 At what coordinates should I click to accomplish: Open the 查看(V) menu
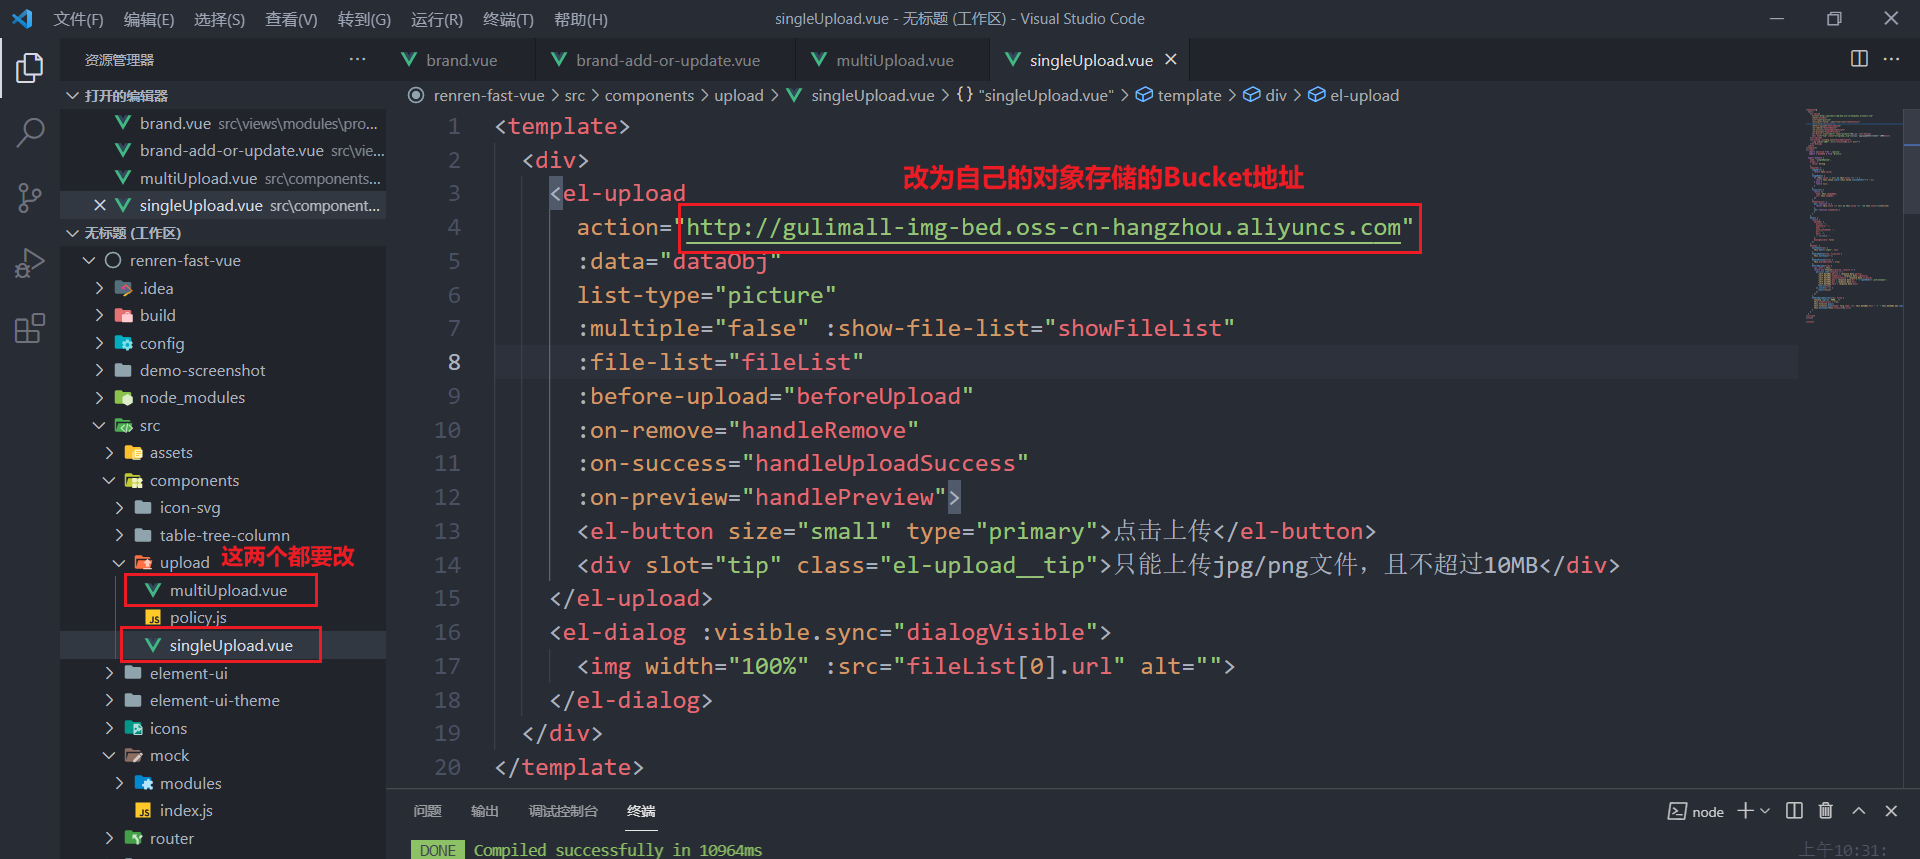click(x=291, y=19)
